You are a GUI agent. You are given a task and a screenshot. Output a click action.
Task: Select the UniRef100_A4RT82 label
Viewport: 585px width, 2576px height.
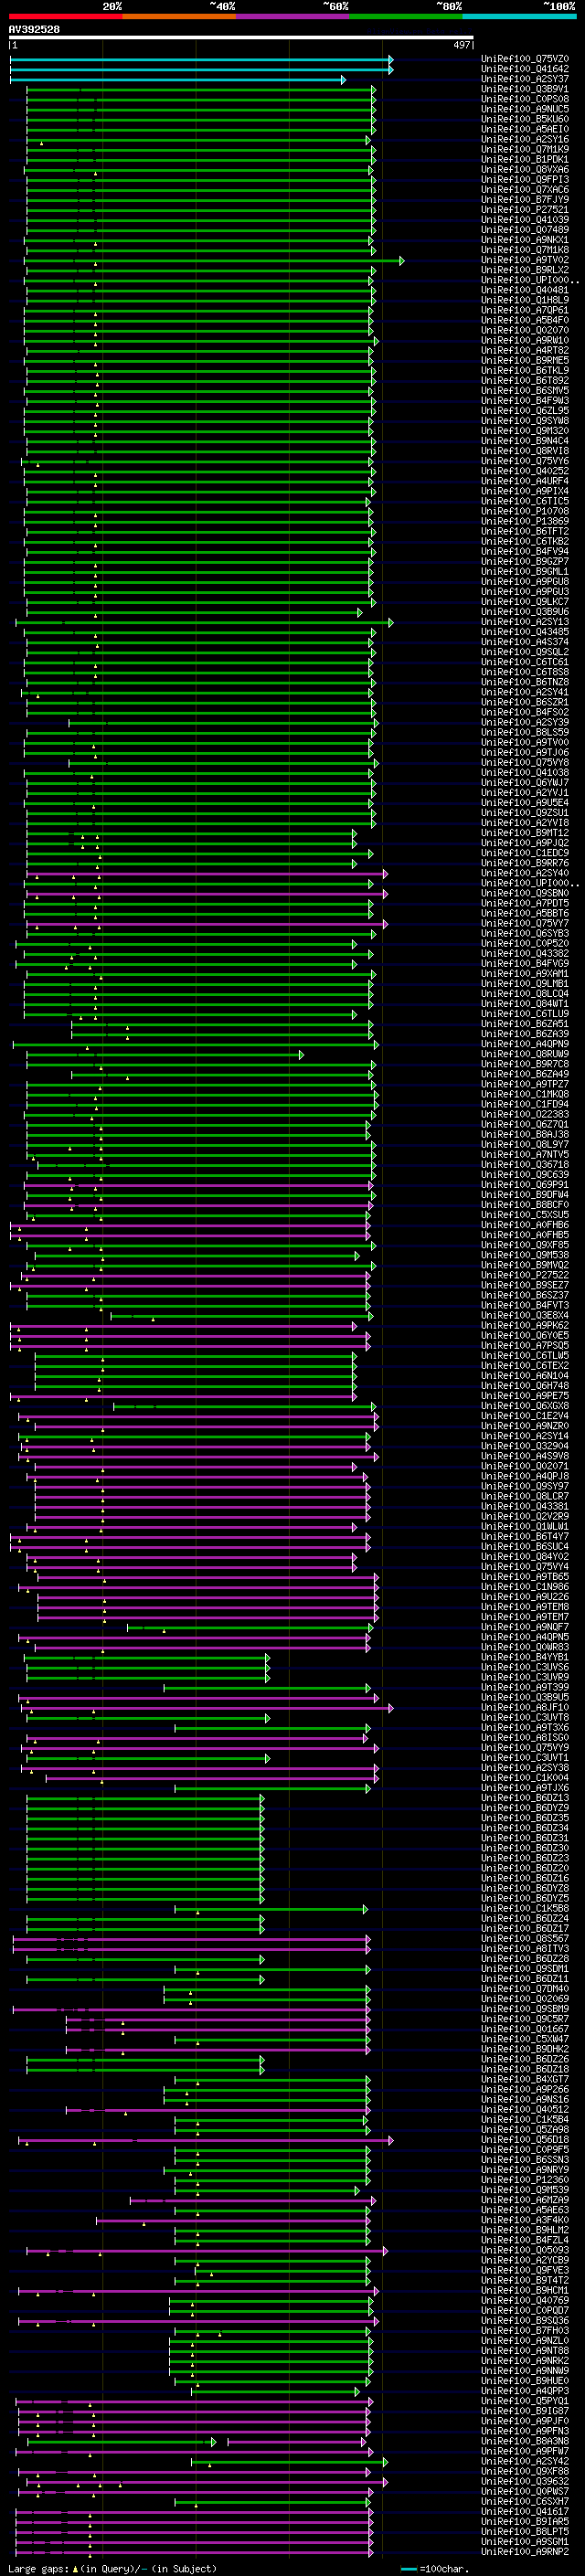(525, 350)
